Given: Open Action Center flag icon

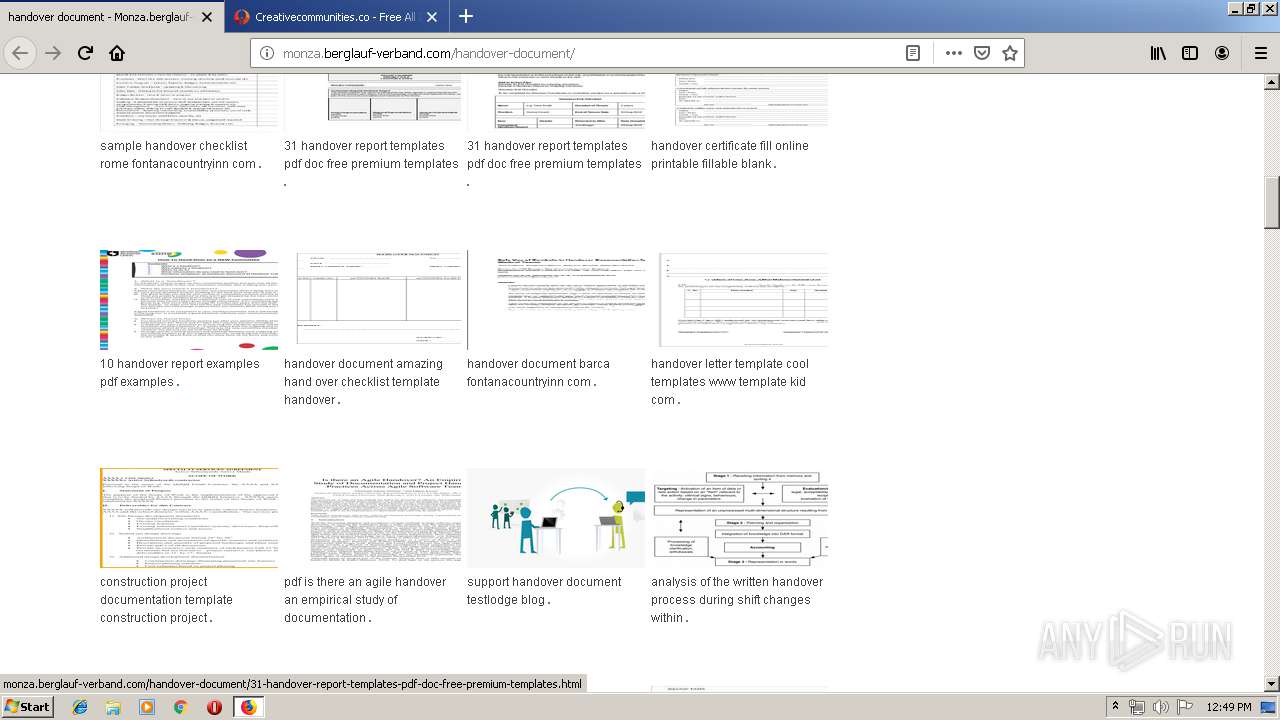Looking at the screenshot, I should pyautogui.click(x=1183, y=707).
